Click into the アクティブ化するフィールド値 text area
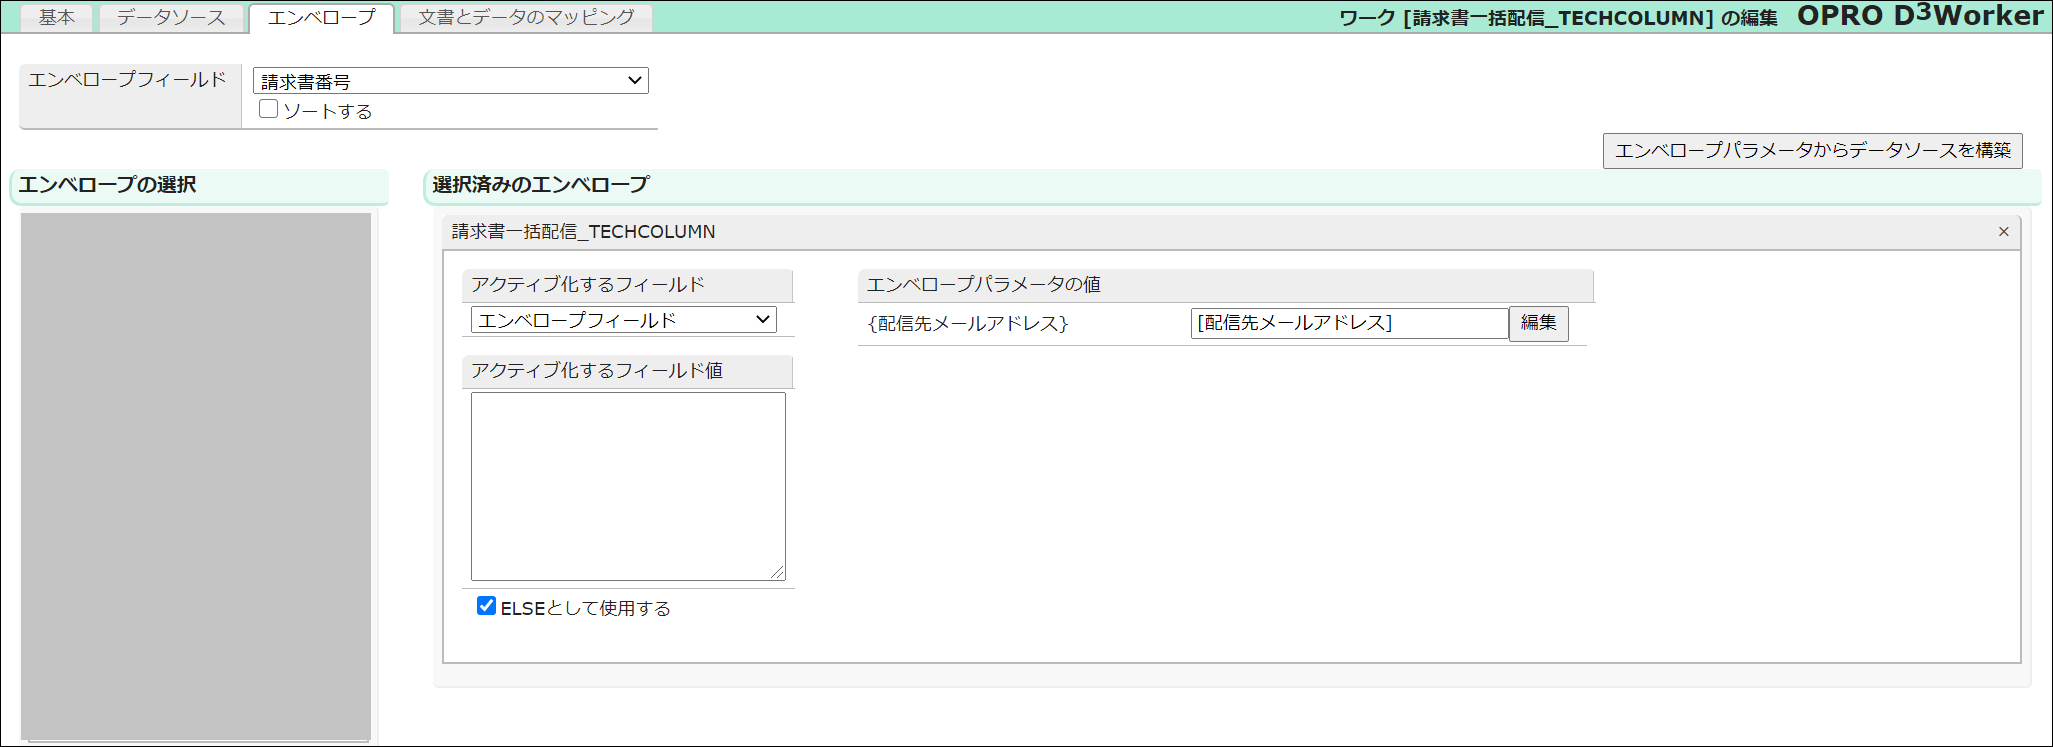Screen dimensions: 2053x747 pos(628,486)
